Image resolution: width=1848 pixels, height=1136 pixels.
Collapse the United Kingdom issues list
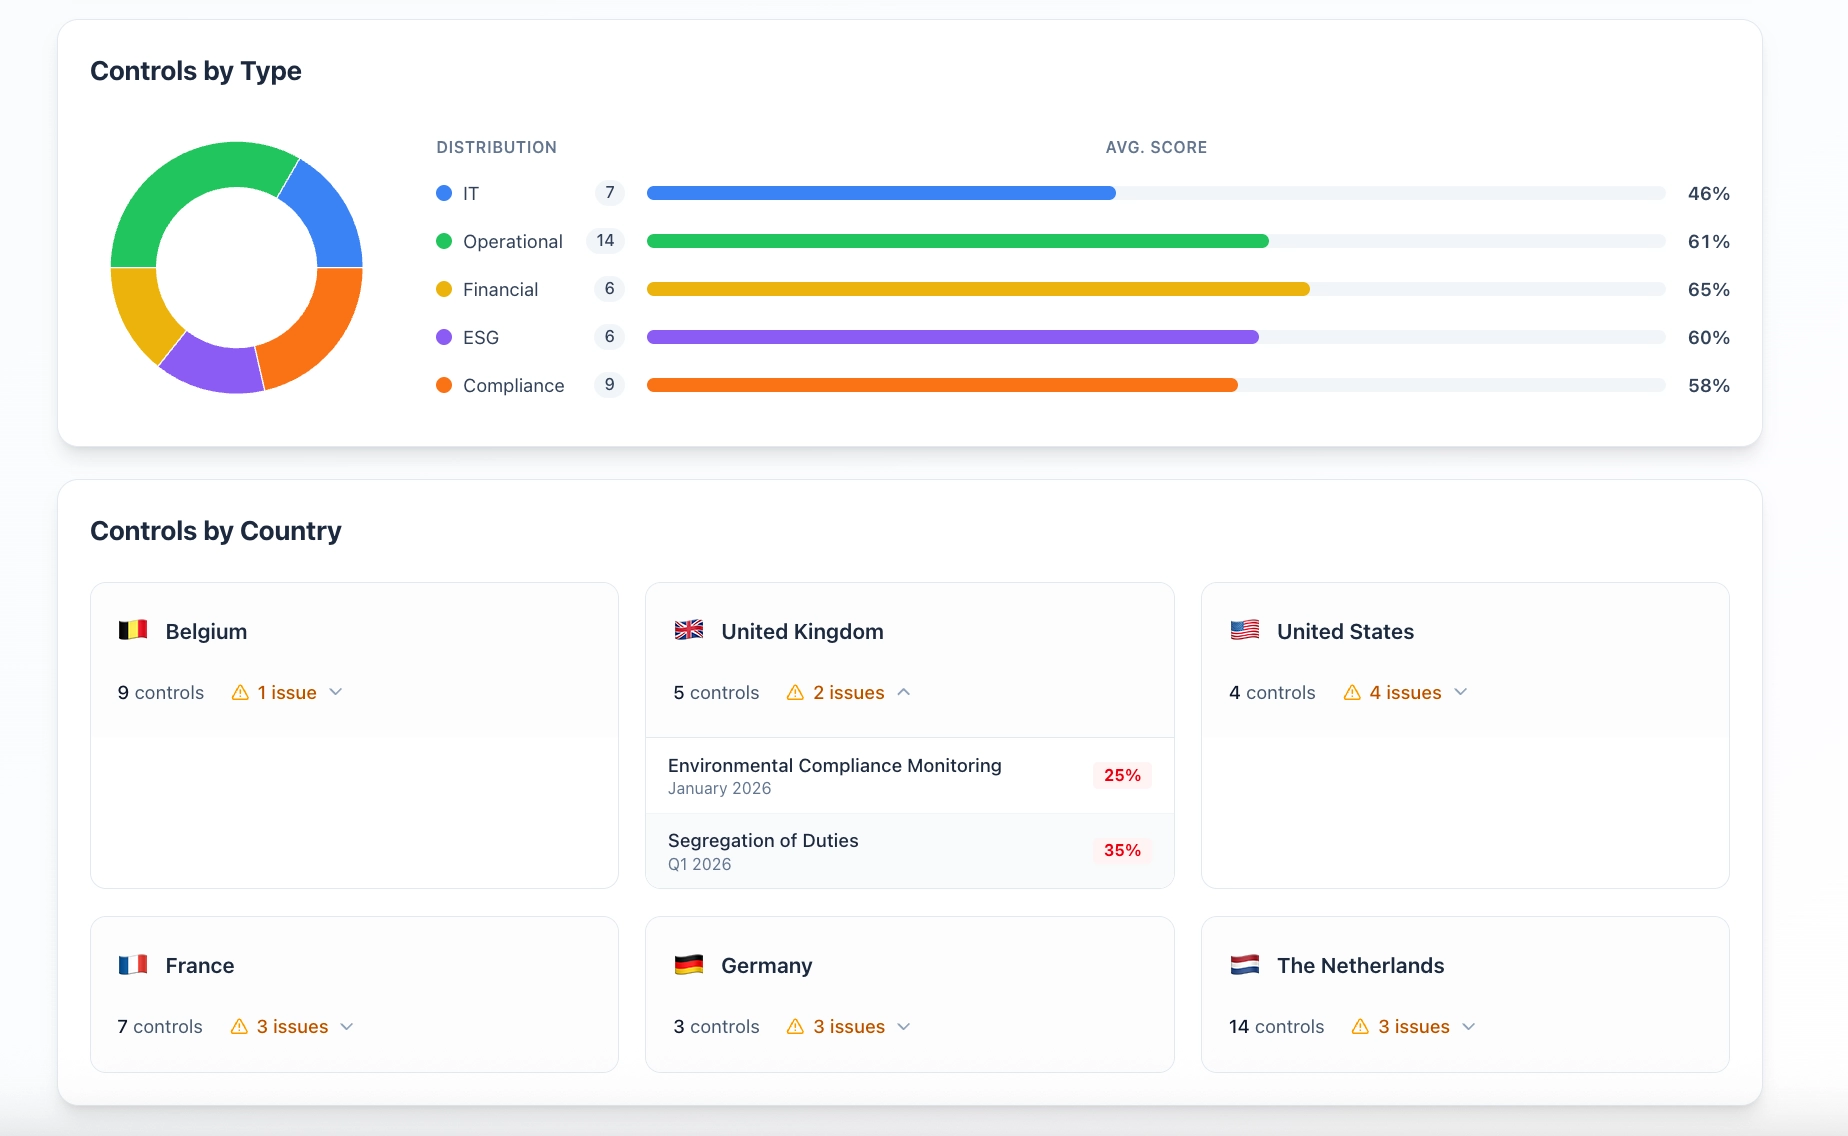pyautogui.click(x=905, y=691)
